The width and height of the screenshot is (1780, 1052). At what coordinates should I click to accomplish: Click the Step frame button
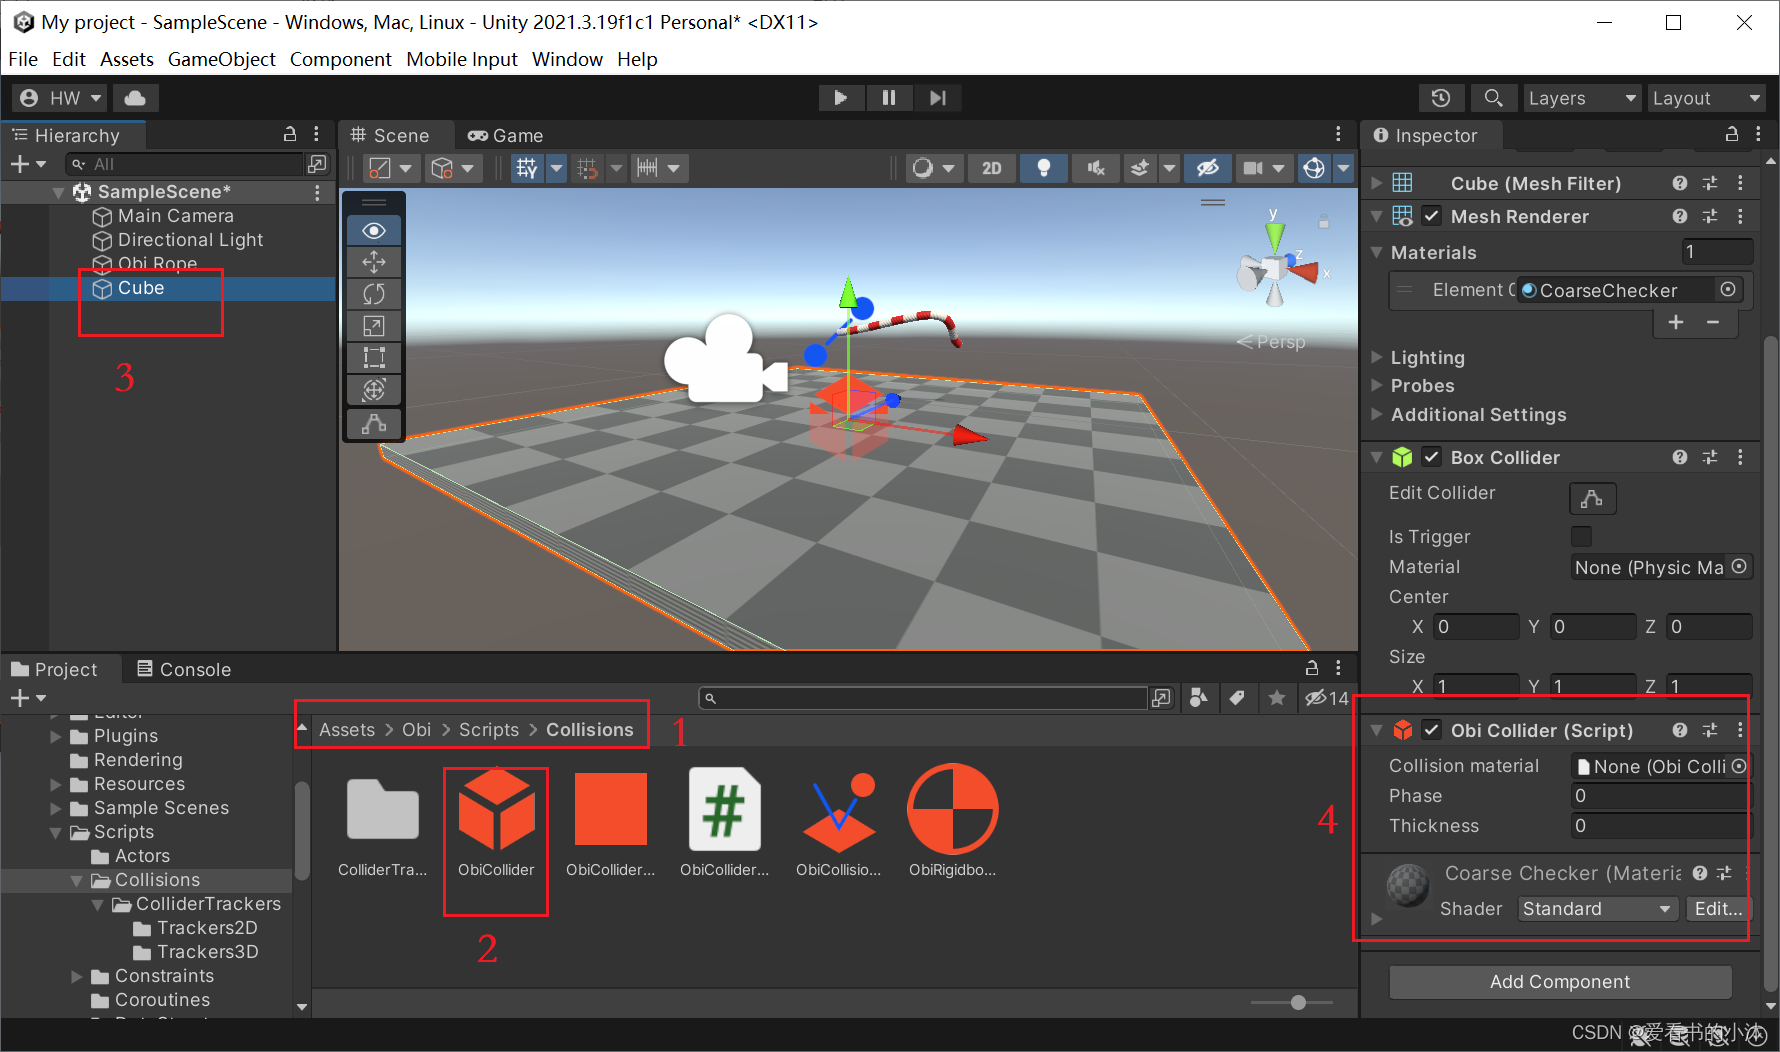pos(937,98)
